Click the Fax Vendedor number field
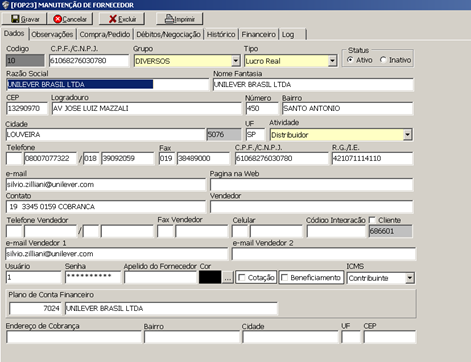 201,231
